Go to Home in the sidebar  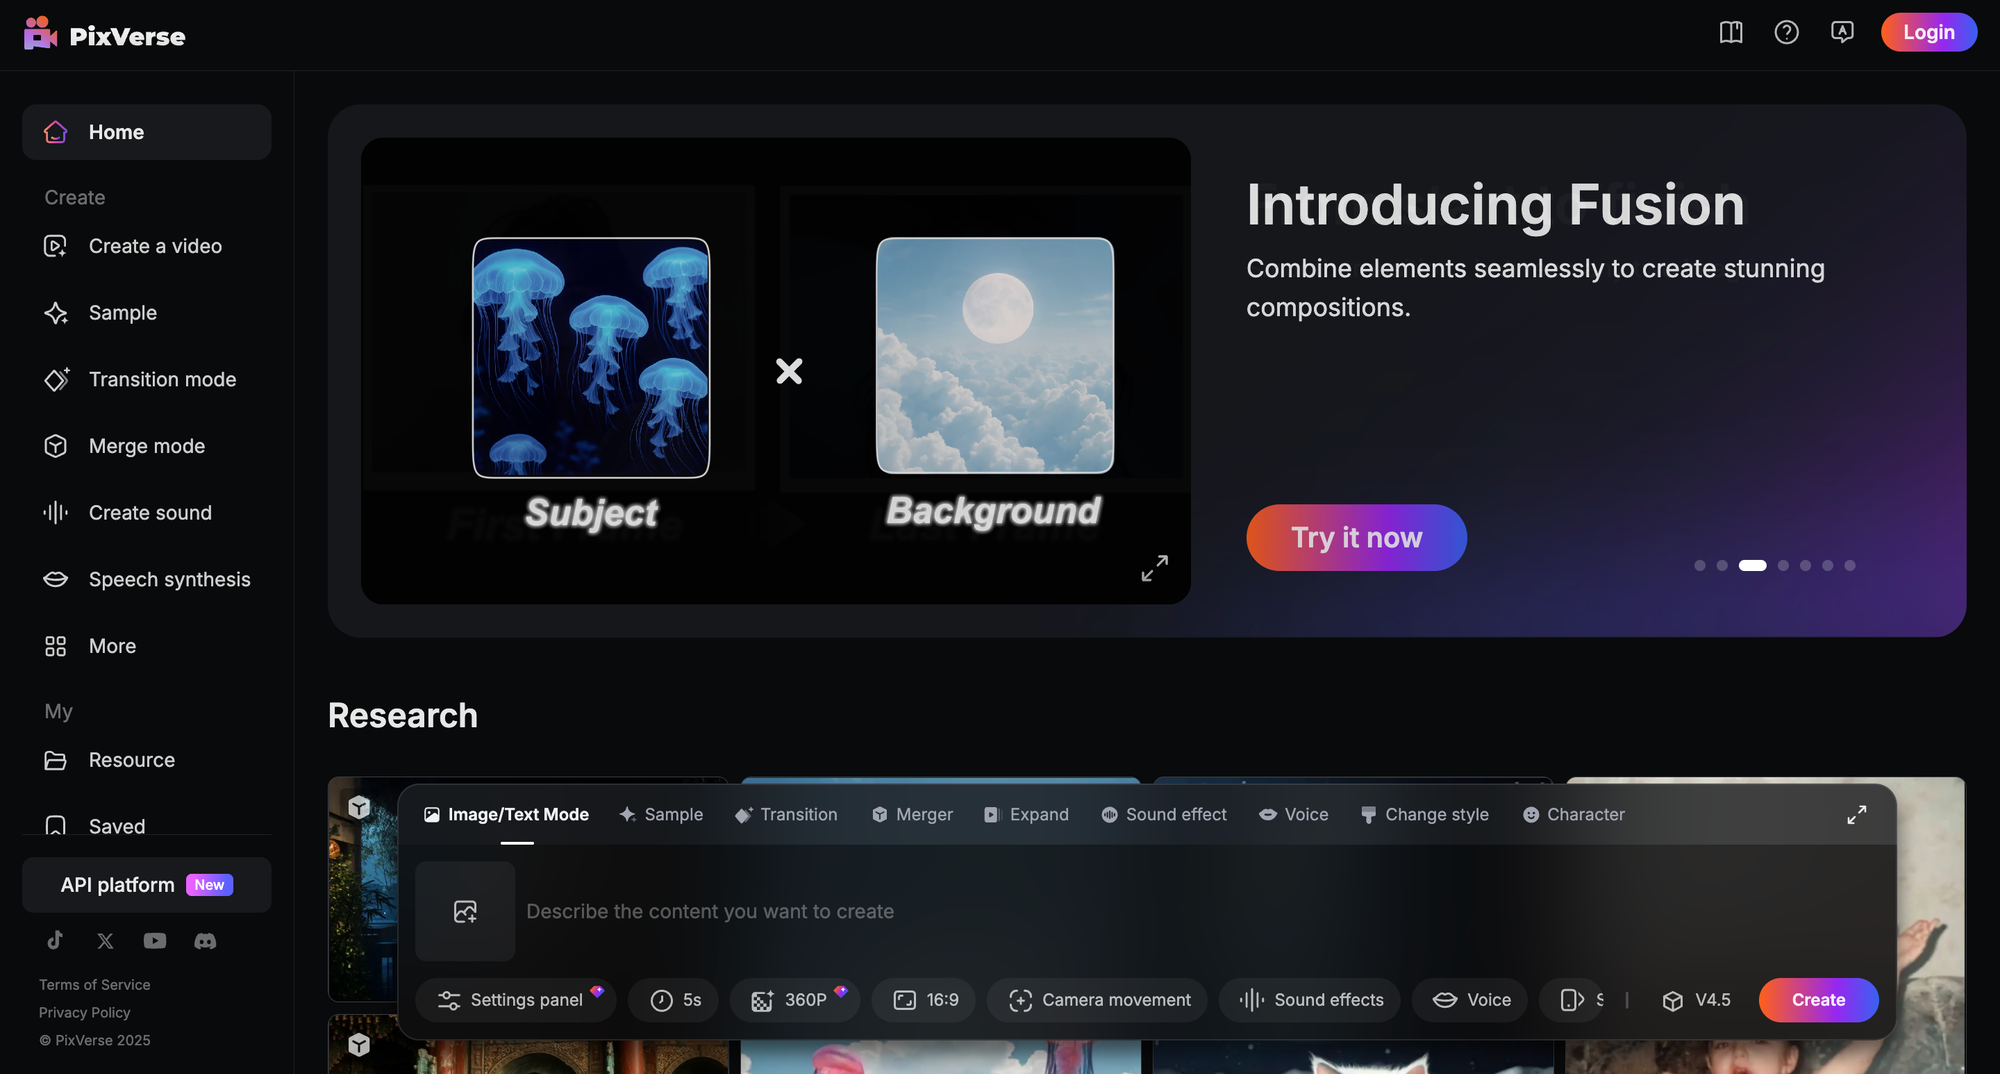[146, 132]
